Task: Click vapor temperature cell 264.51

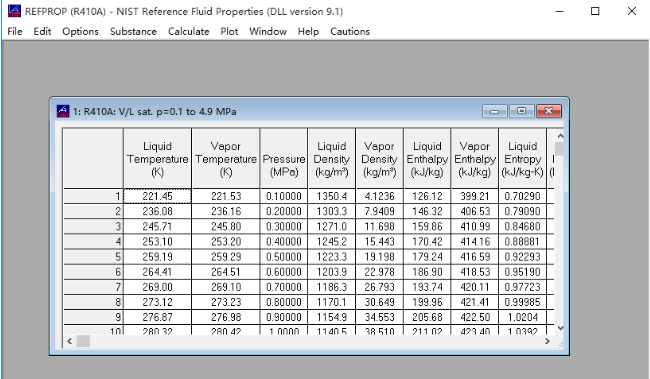Action: (x=226, y=272)
